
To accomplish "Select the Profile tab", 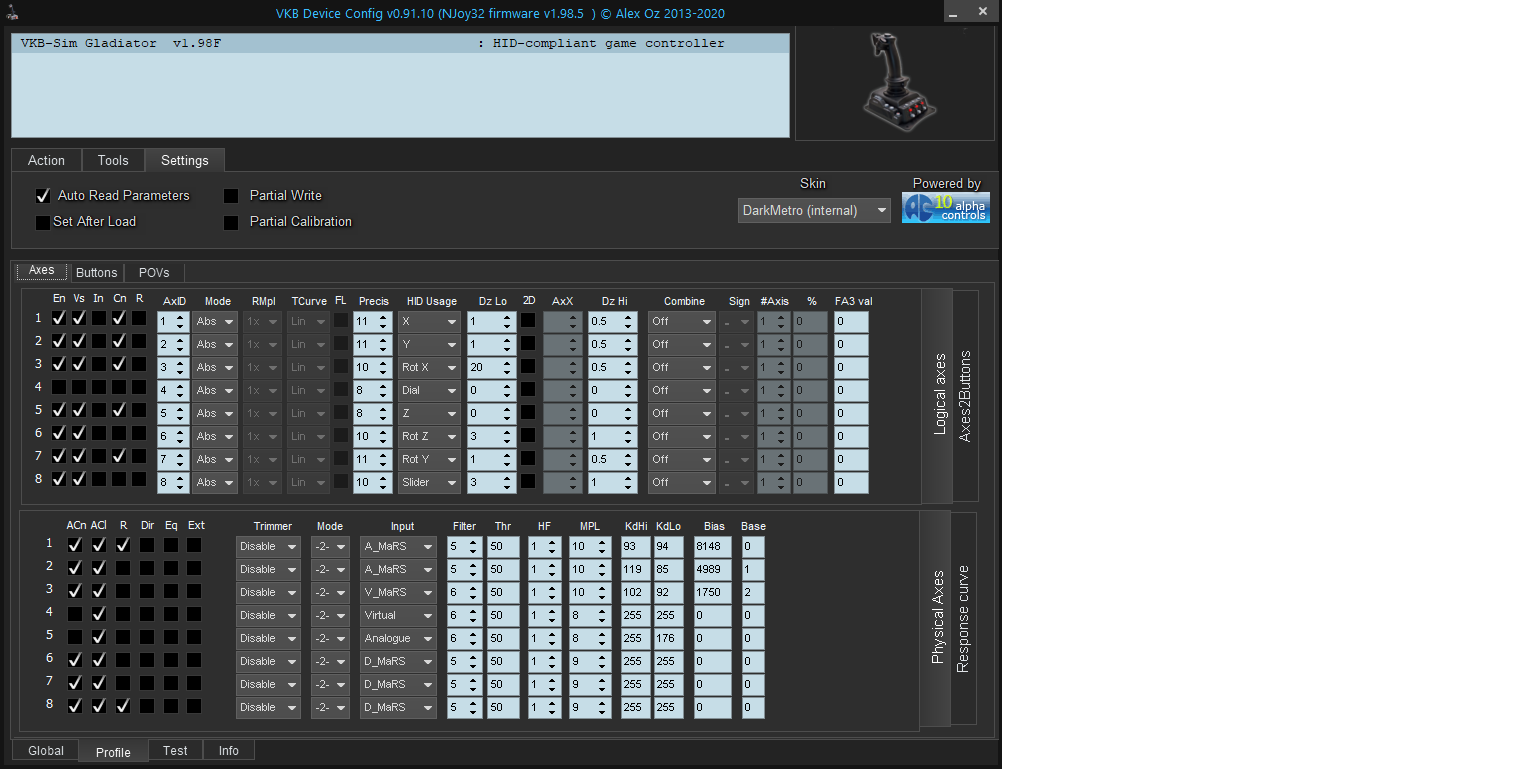I will 113,752.
